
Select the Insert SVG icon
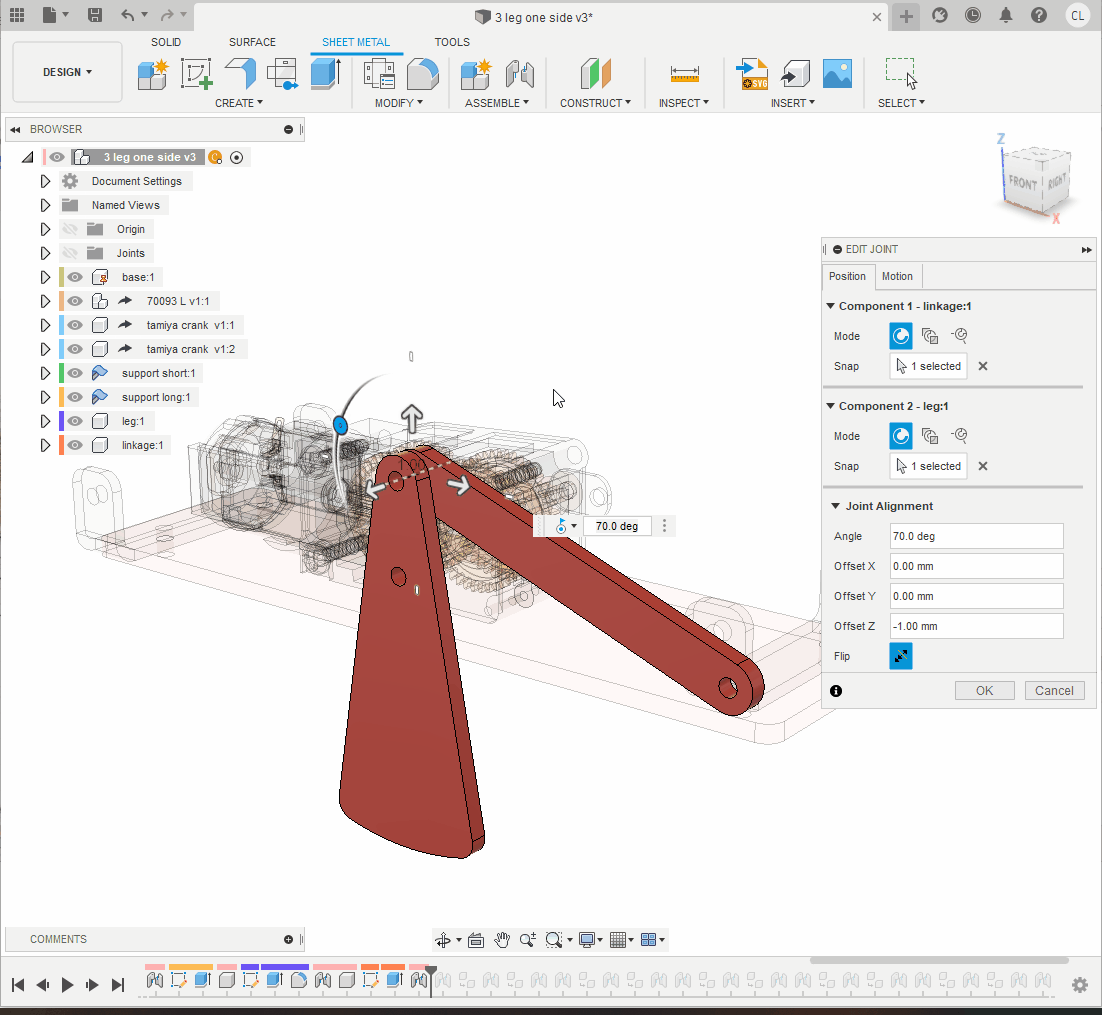pos(752,74)
